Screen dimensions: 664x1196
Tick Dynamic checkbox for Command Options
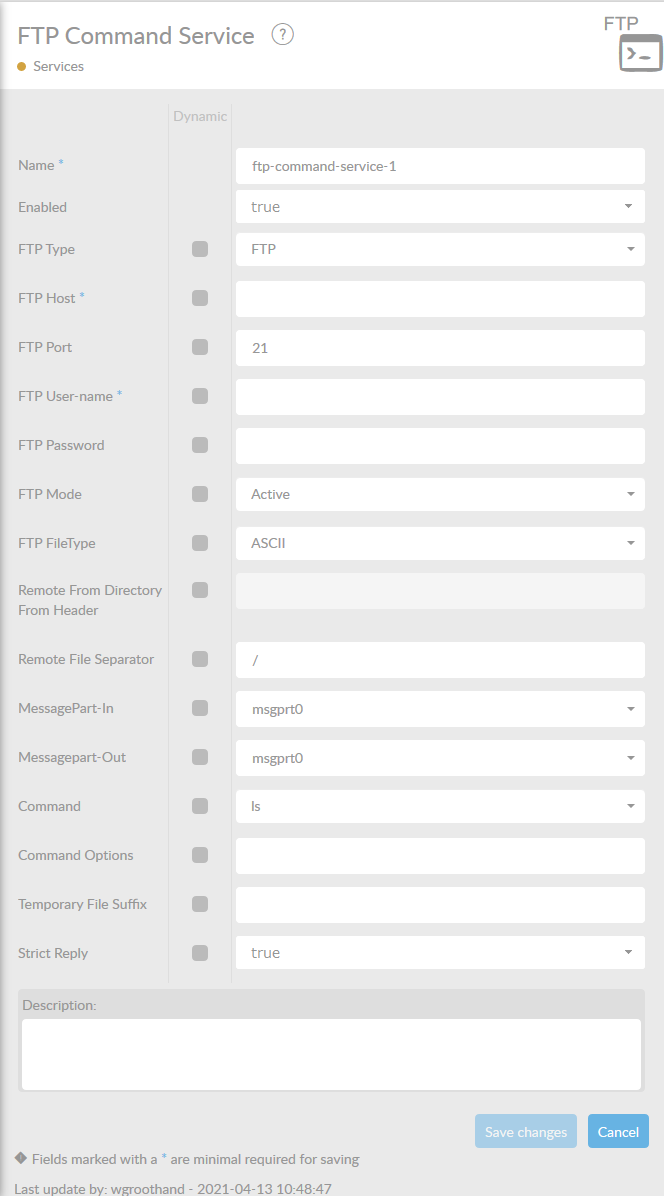click(200, 855)
